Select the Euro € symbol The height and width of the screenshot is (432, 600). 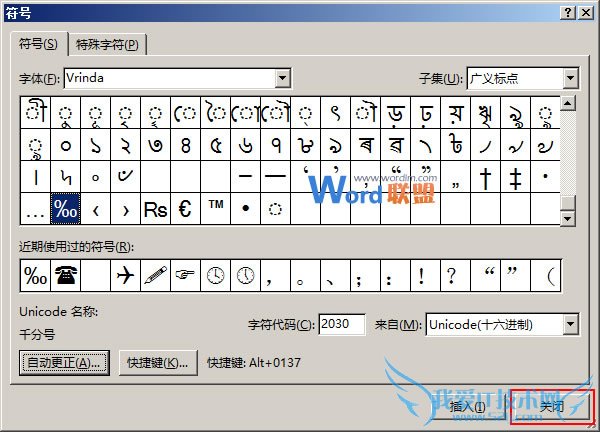click(x=185, y=209)
